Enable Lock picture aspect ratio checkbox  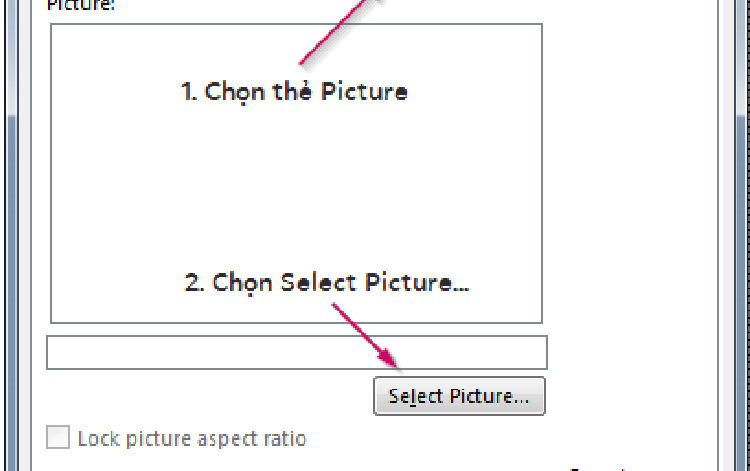click(x=58, y=437)
